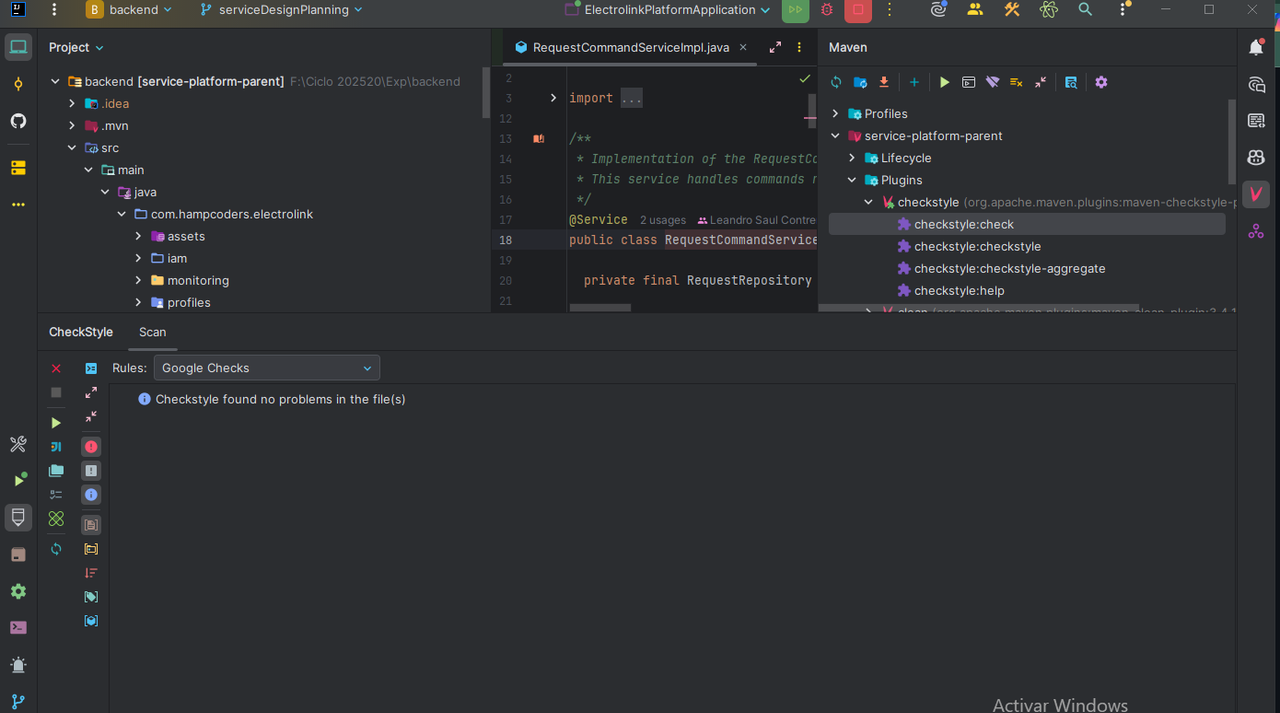Toggle display of CheckStyle errors
The image size is (1280, 713).
[x=91, y=447]
